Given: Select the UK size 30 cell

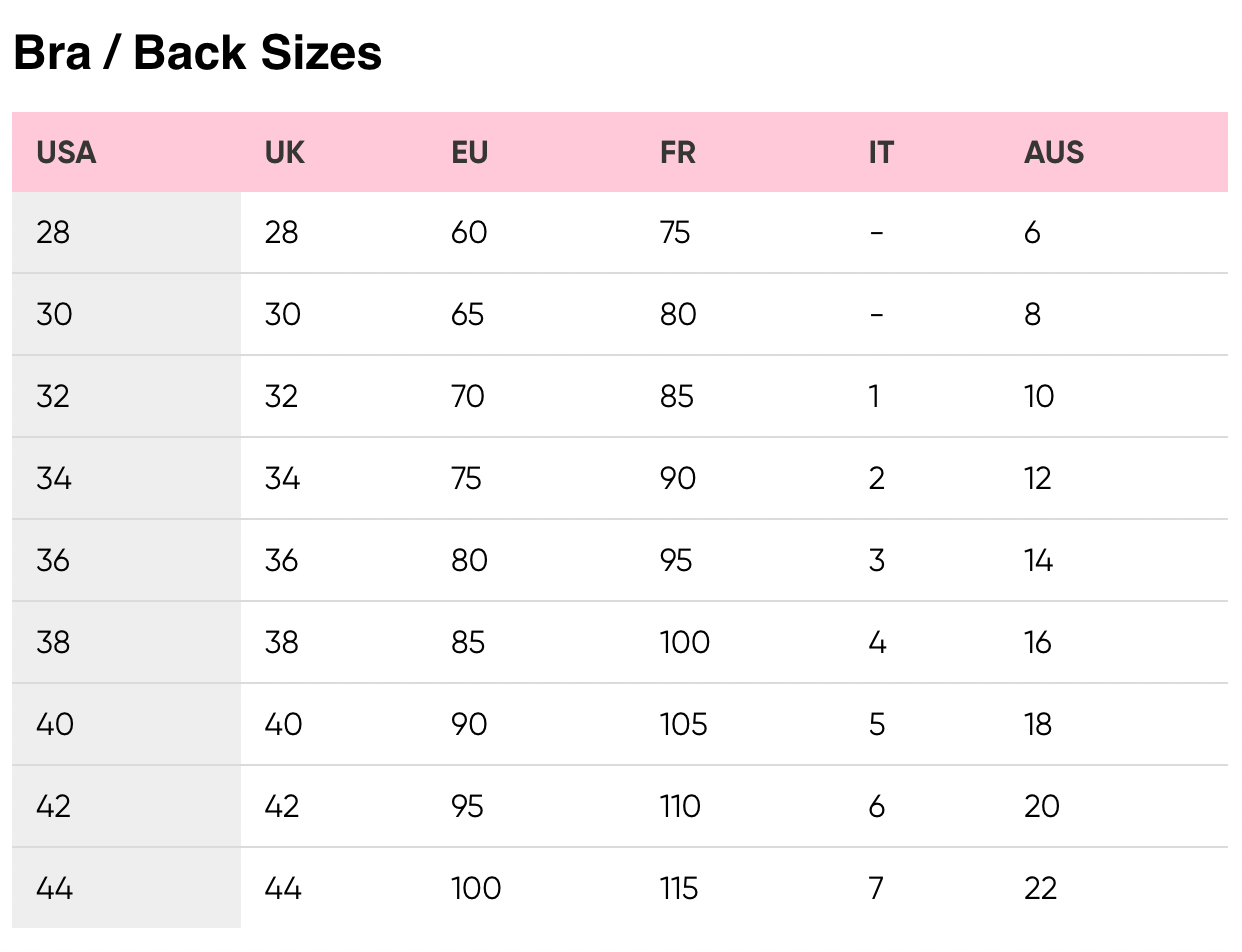Looking at the screenshot, I should 282,315.
